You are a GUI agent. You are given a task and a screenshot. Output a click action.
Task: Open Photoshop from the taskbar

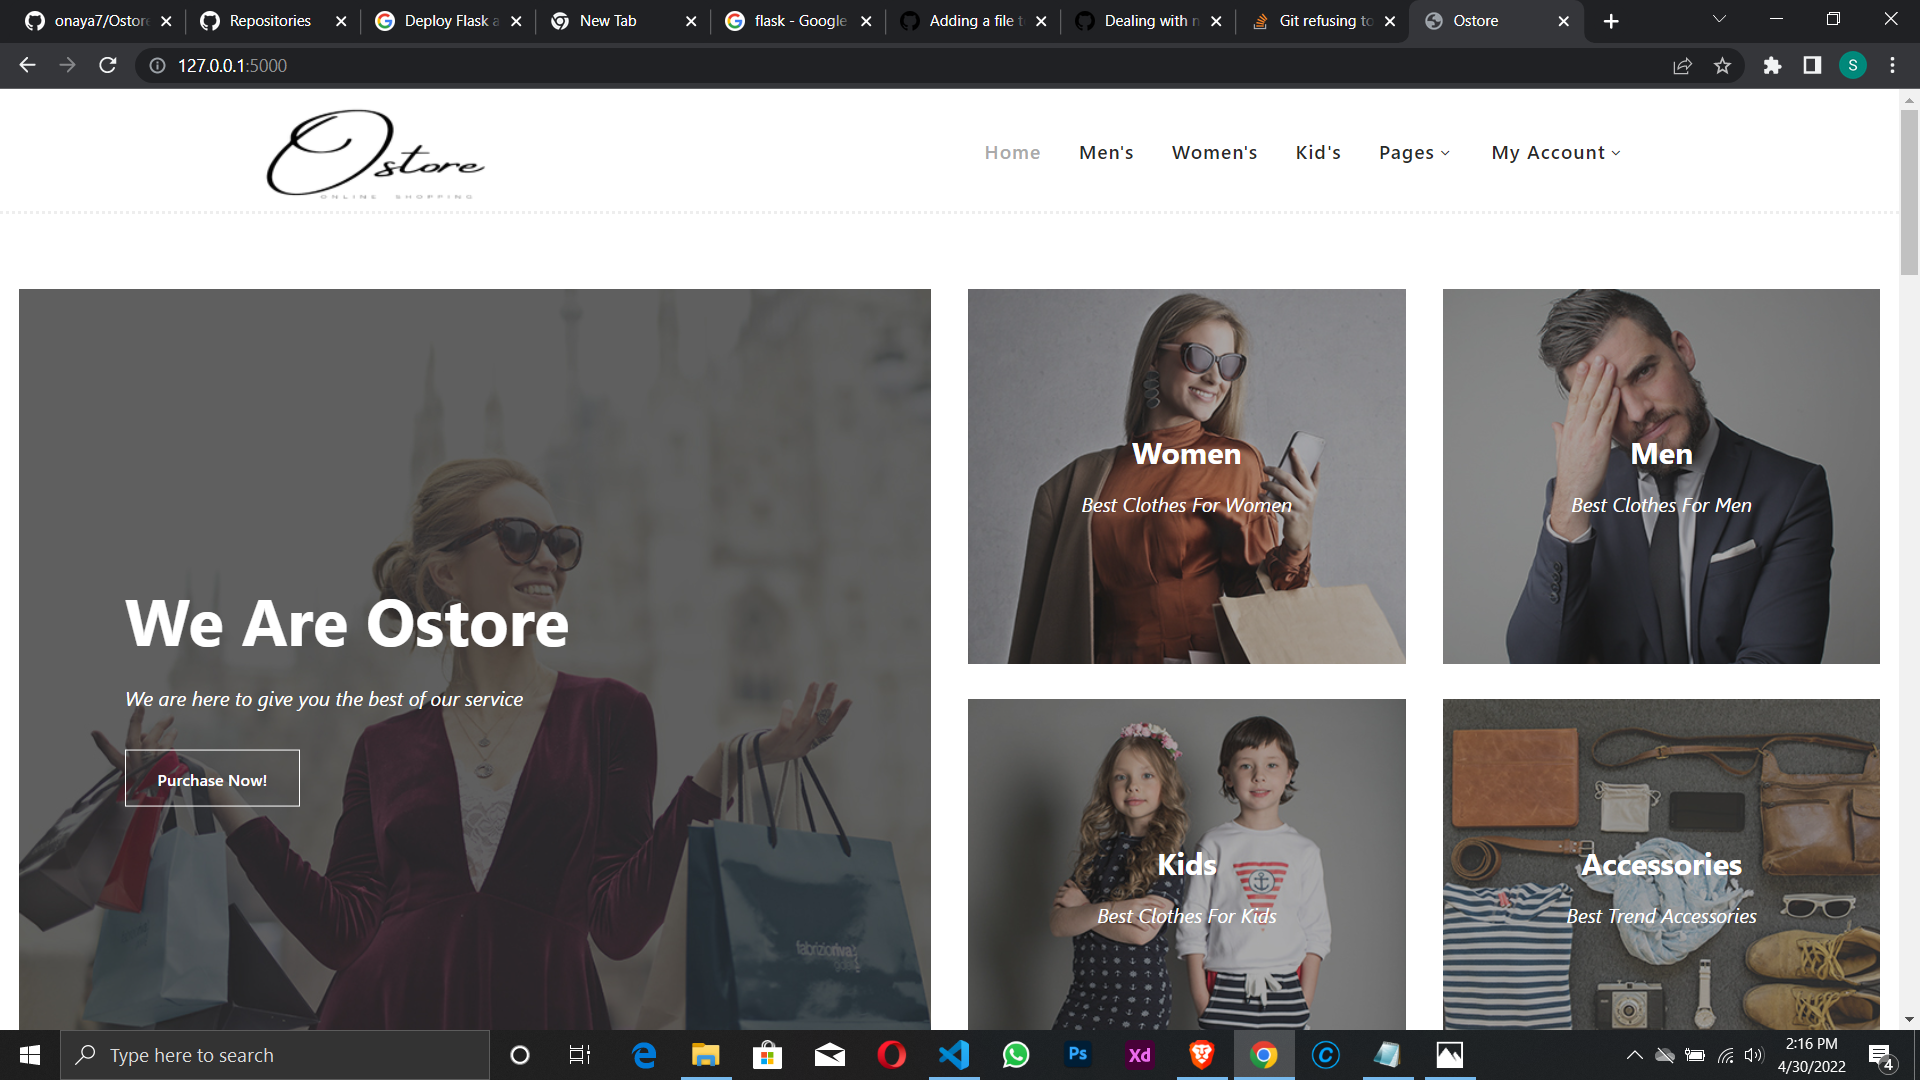(x=1078, y=1054)
